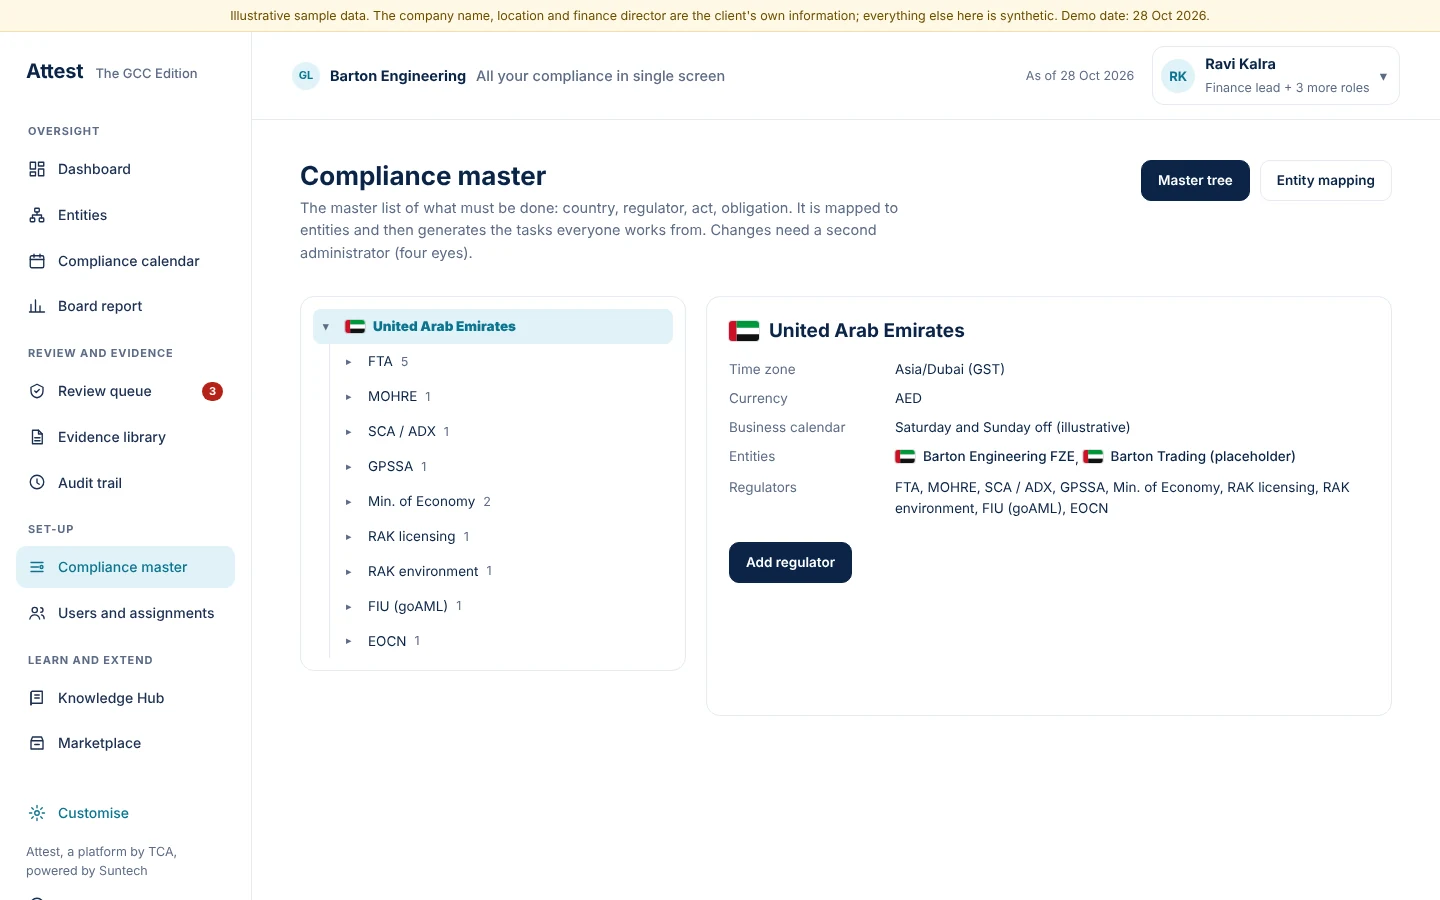Viewport: 1440px width, 900px height.
Task: Expand the Min. of Economy node
Action: (x=348, y=502)
